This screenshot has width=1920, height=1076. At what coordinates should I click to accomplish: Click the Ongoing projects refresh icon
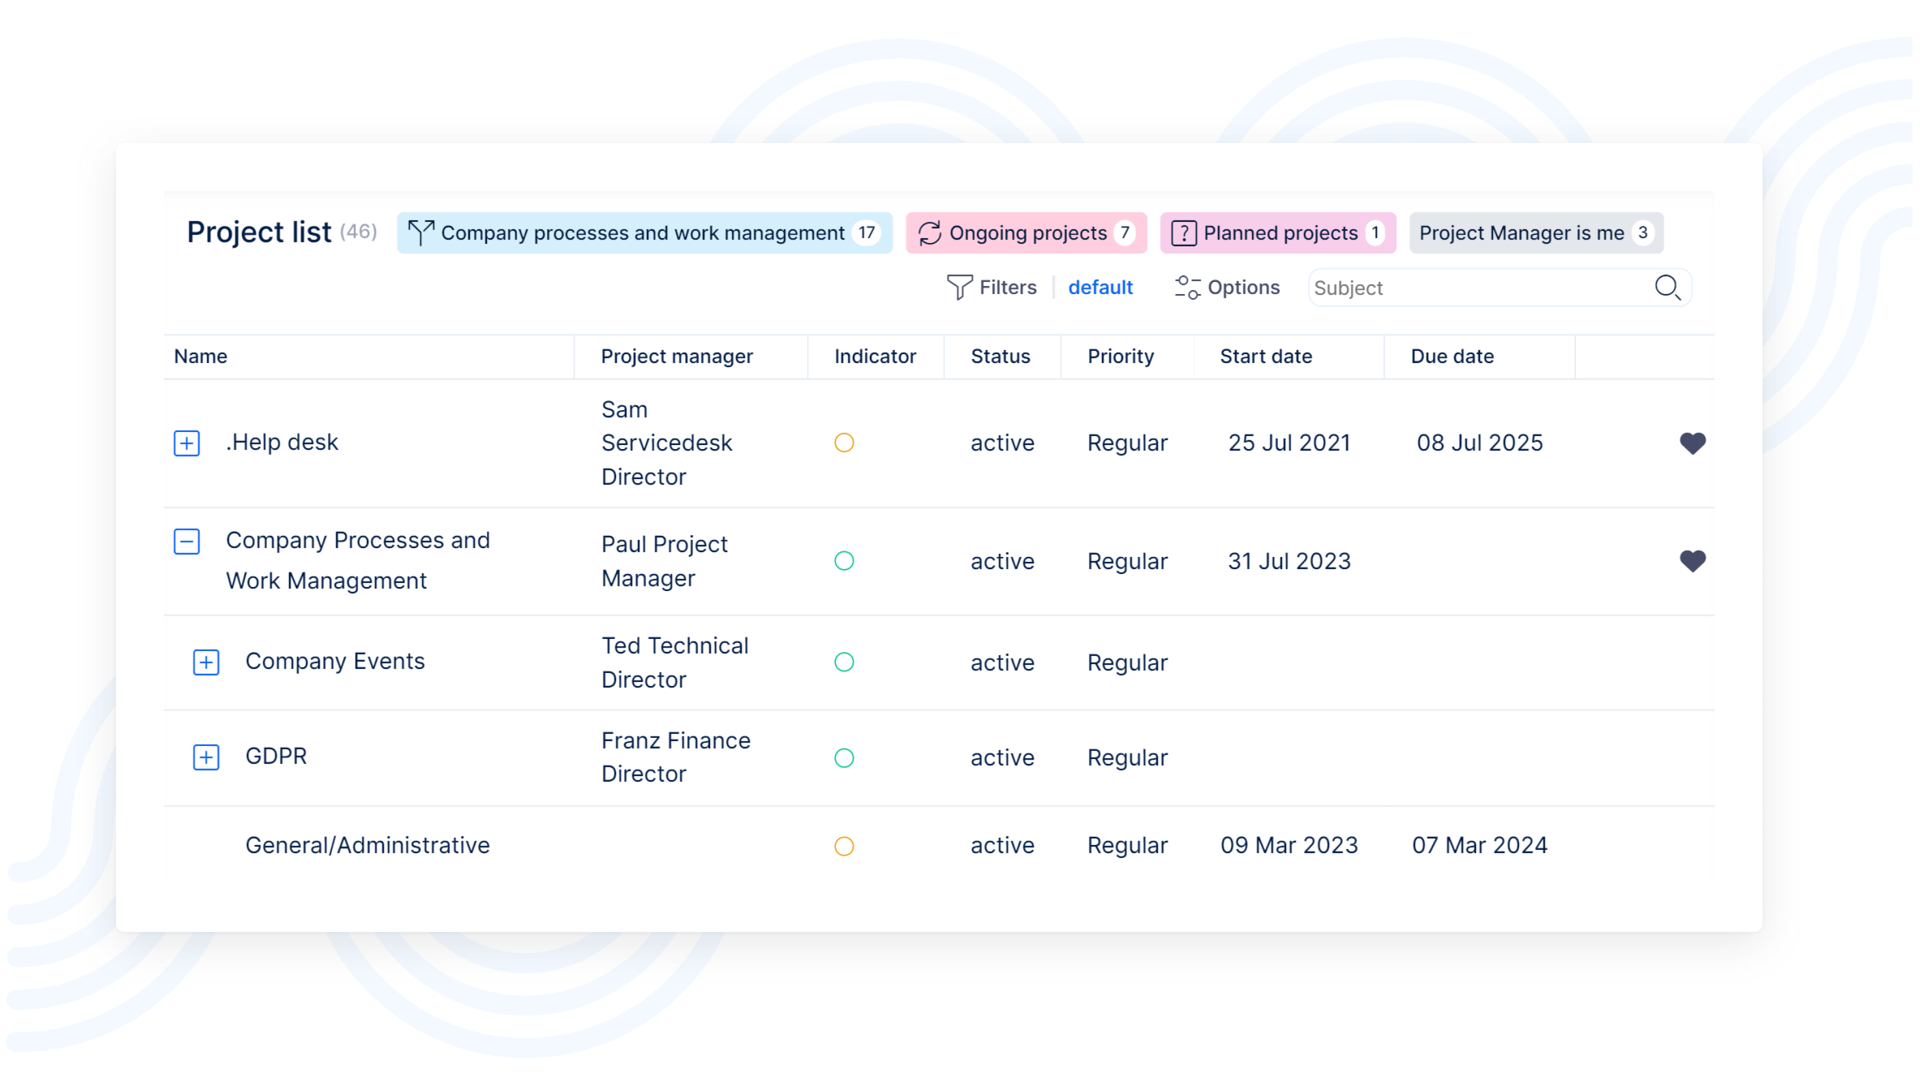coord(929,233)
